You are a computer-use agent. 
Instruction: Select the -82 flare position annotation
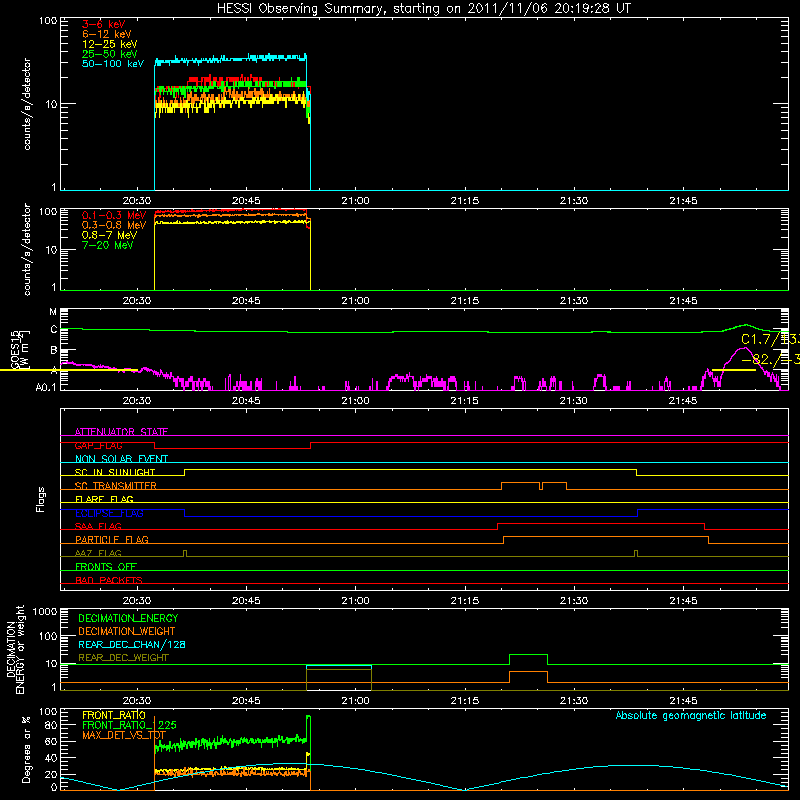tap(770, 360)
